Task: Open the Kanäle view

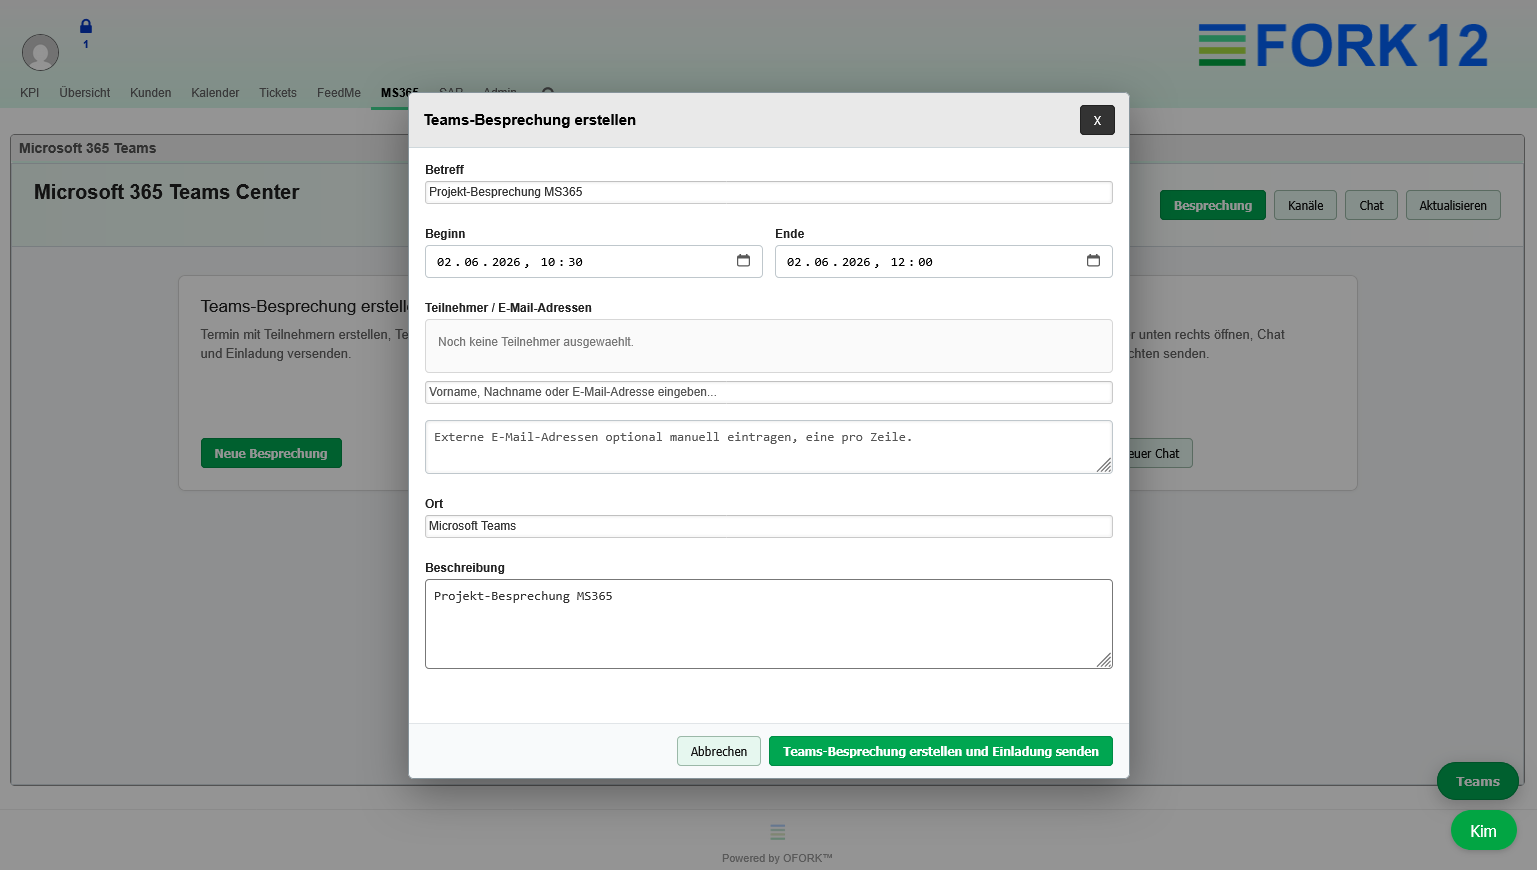Action: (x=1305, y=205)
